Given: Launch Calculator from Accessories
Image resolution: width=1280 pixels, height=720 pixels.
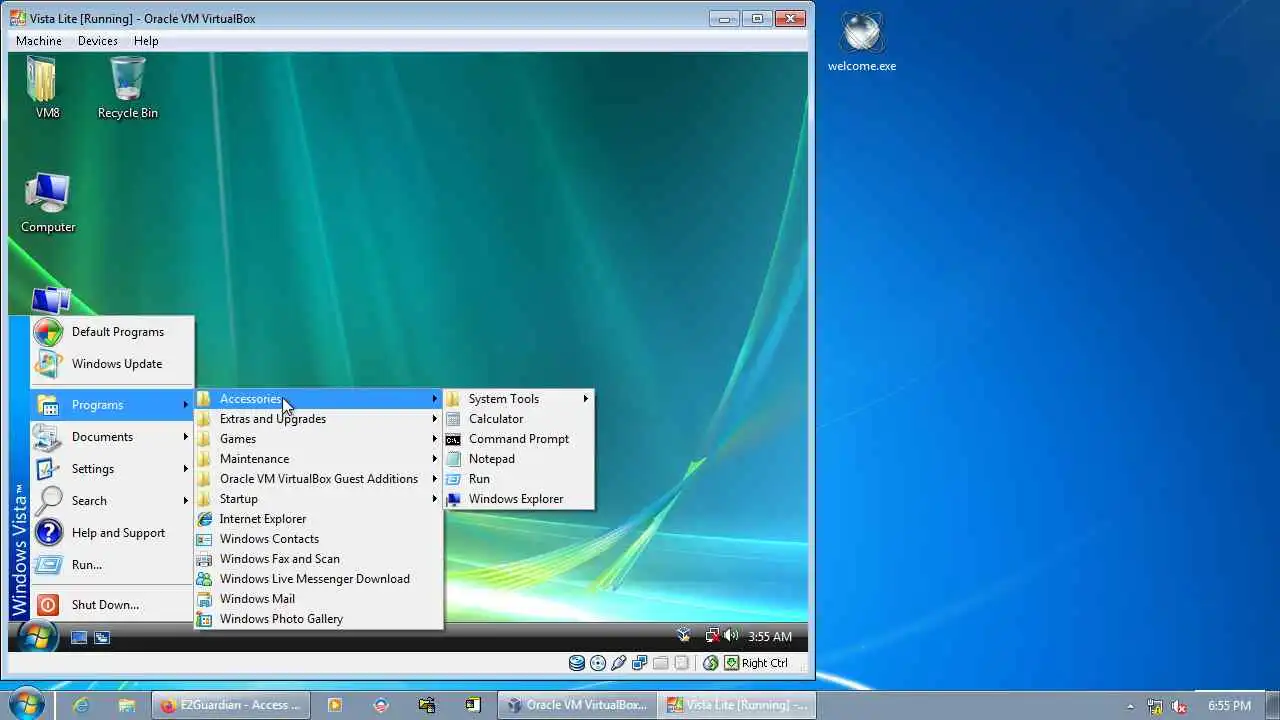Looking at the screenshot, I should click(519, 419).
